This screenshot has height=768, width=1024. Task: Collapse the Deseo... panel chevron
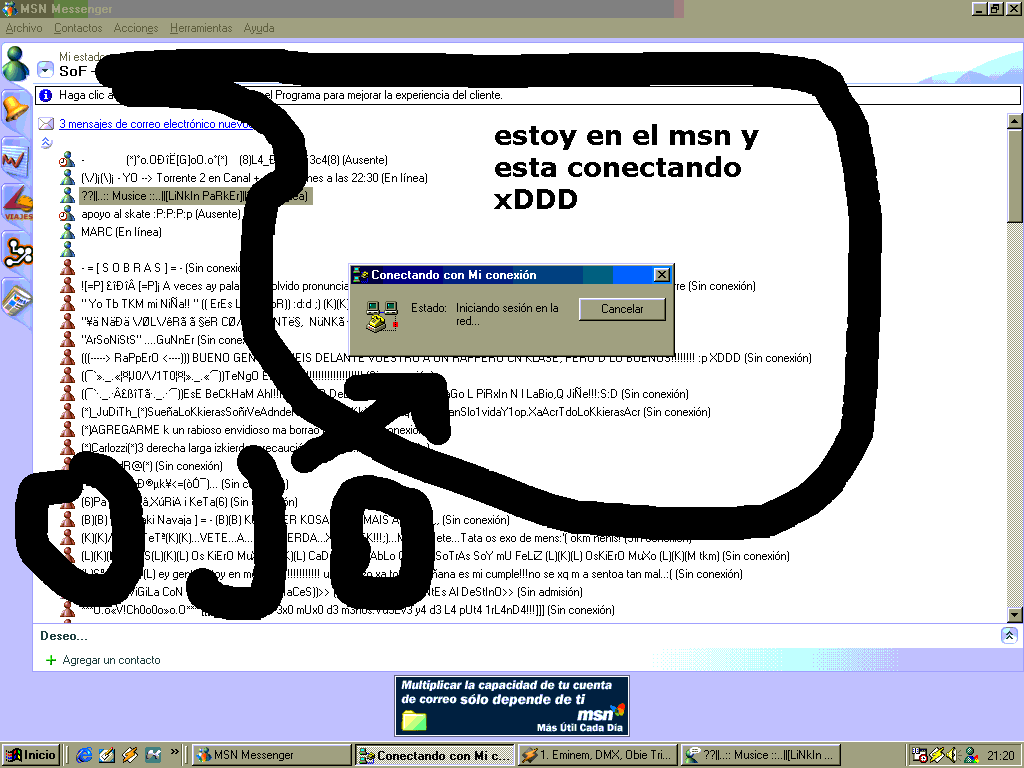1009,635
